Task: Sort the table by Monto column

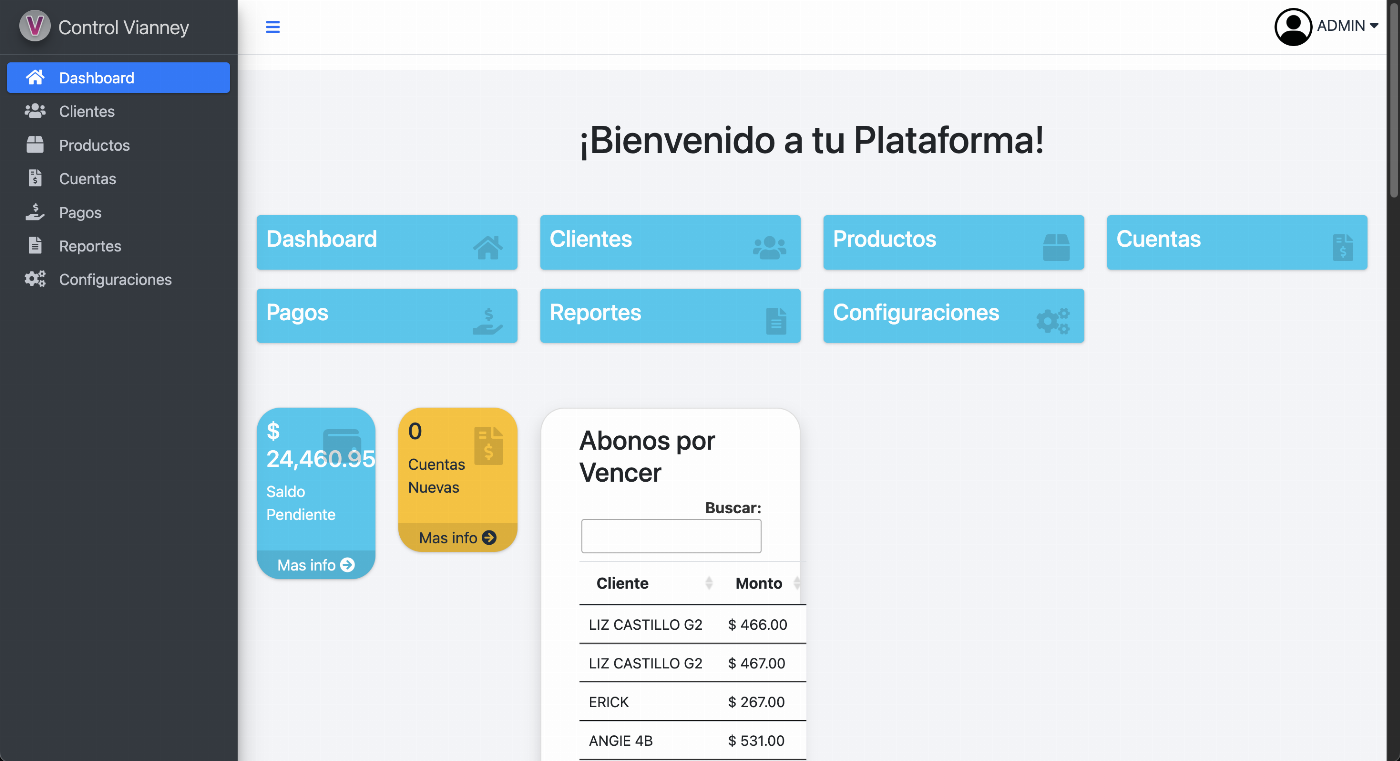Action: click(759, 583)
